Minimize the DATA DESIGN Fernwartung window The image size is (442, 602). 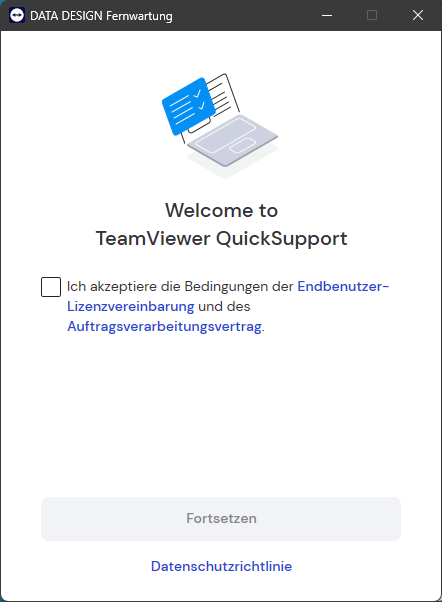pyautogui.click(x=327, y=15)
